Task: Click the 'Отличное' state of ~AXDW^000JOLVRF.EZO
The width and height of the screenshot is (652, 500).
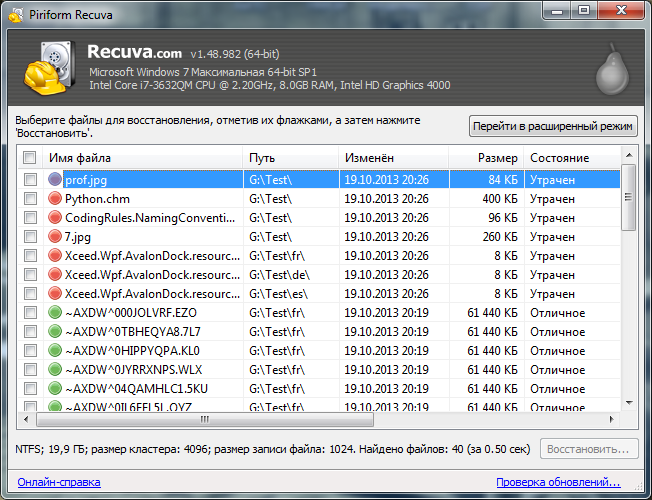Action: click(x=558, y=313)
